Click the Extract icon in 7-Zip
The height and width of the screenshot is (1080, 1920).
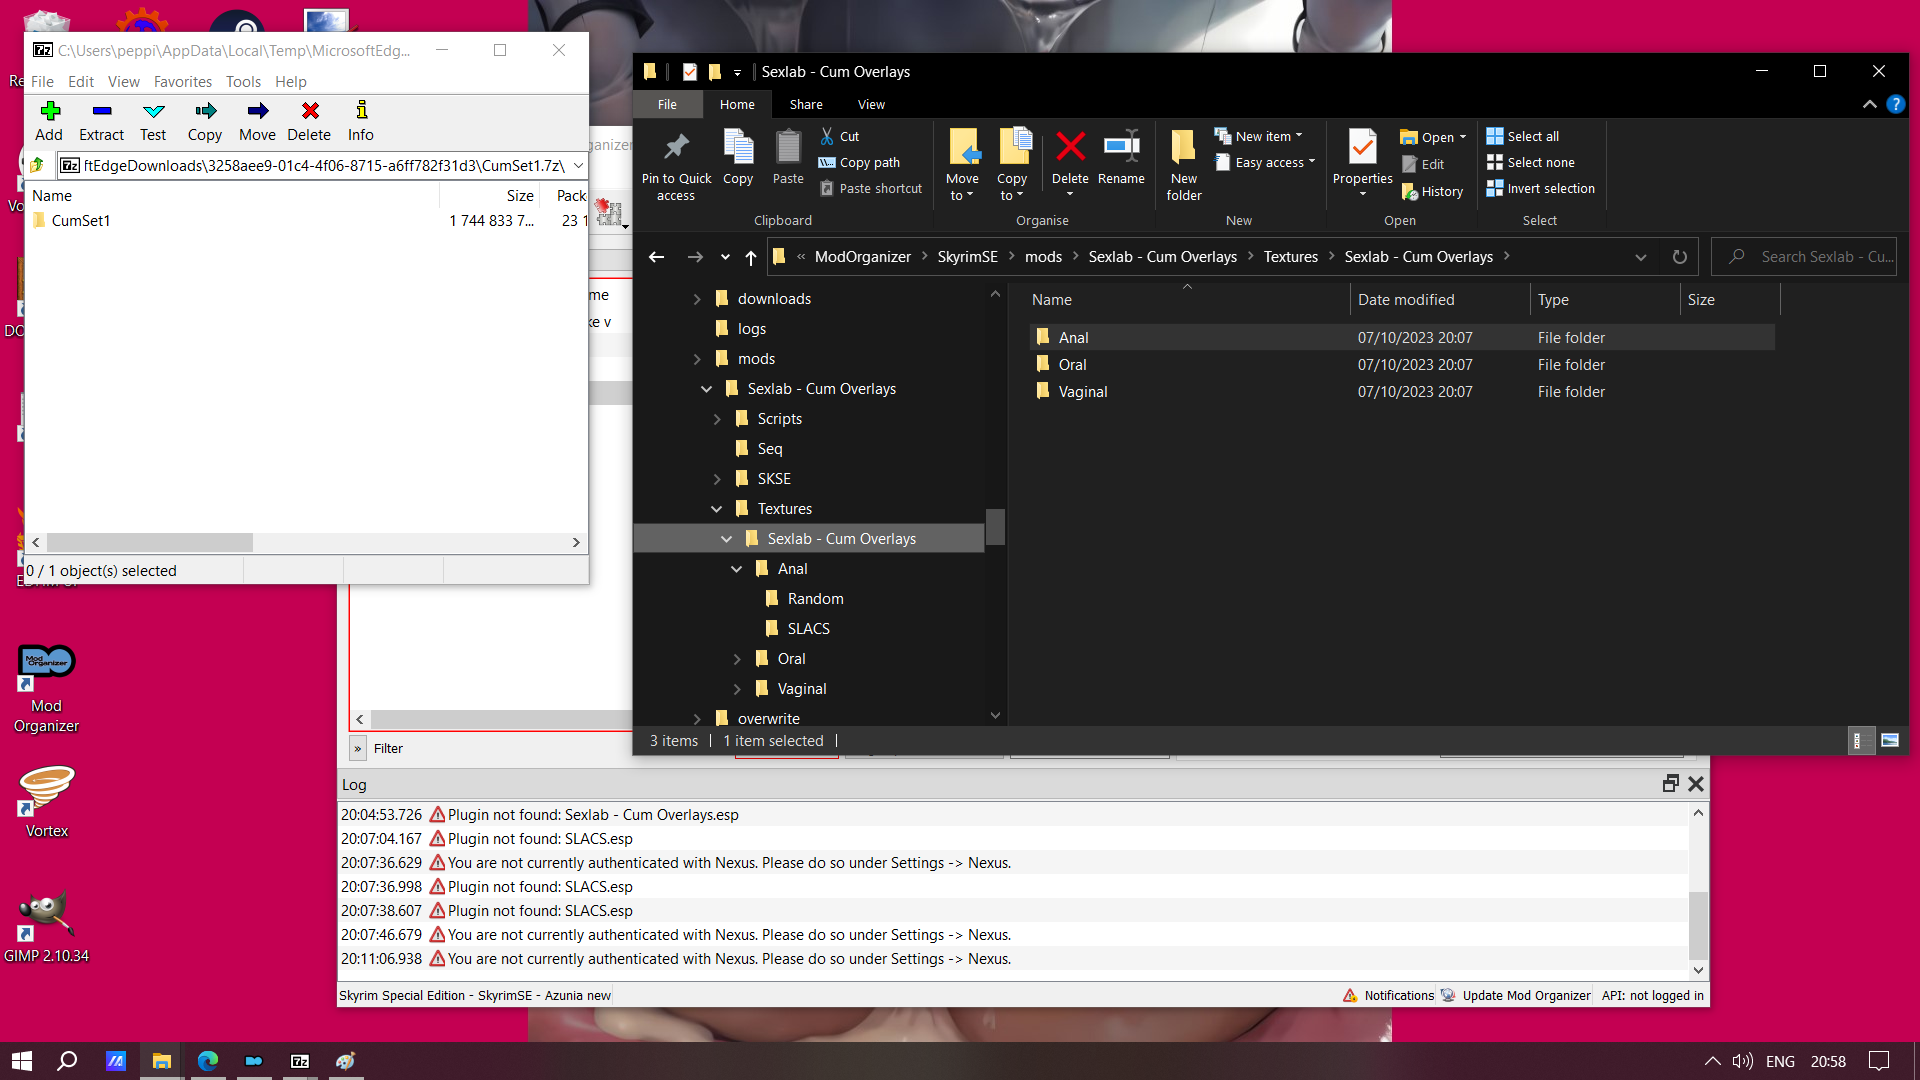click(101, 121)
